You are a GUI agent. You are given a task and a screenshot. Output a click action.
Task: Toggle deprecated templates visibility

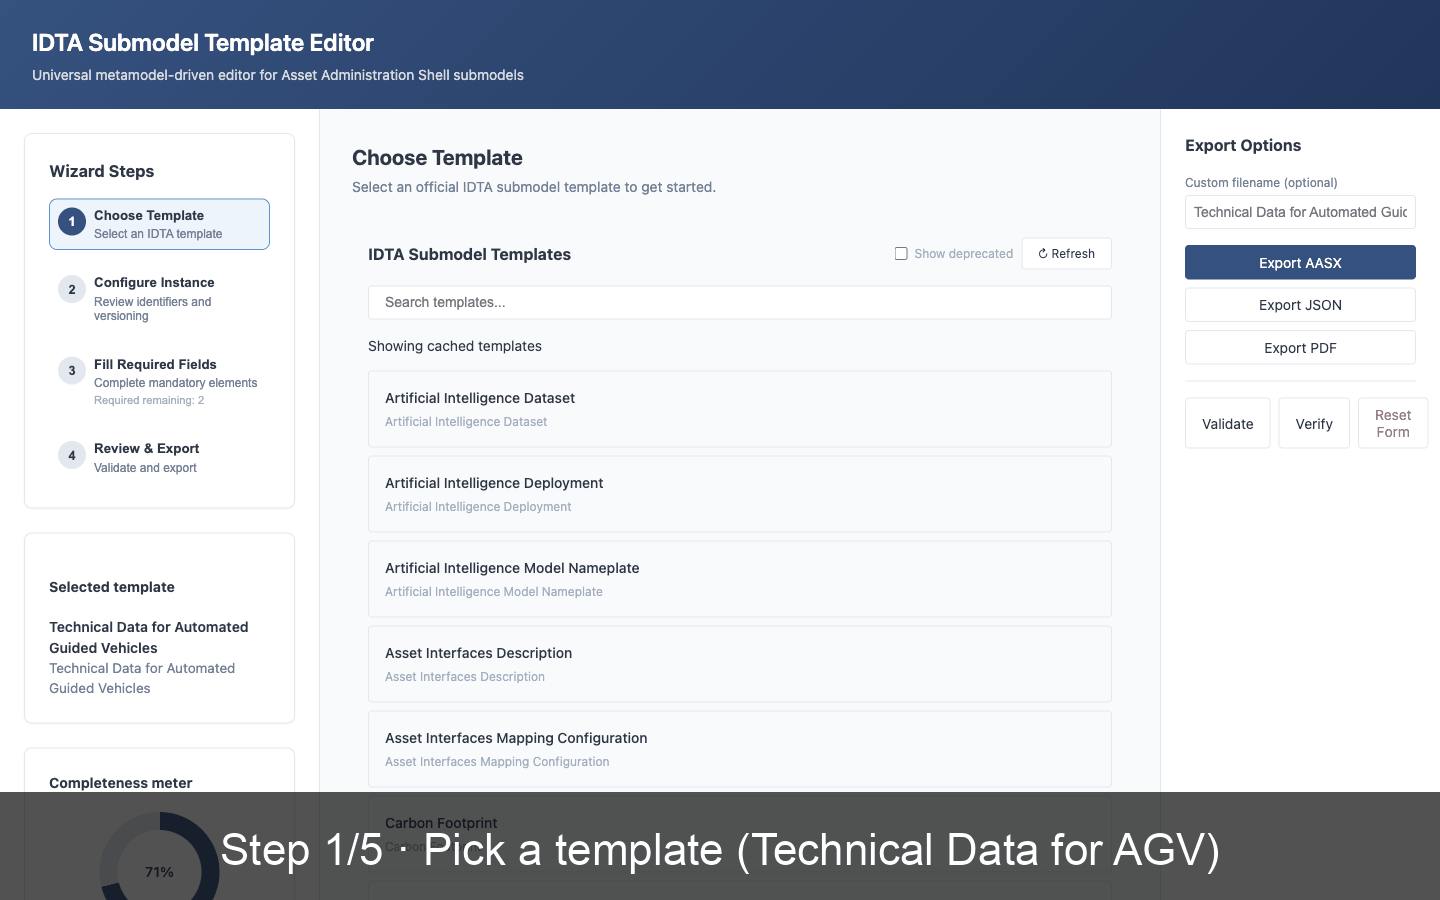pyautogui.click(x=901, y=253)
